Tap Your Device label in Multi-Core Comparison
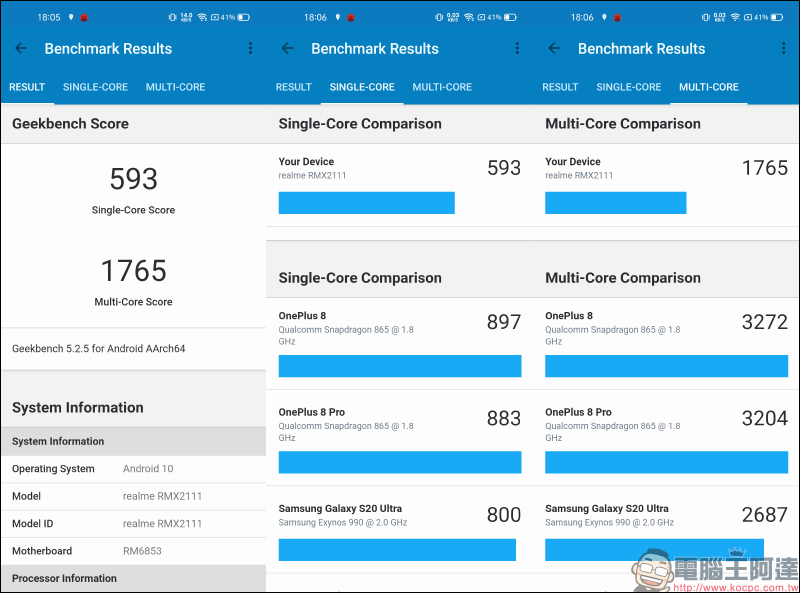800x593 pixels. 572,162
